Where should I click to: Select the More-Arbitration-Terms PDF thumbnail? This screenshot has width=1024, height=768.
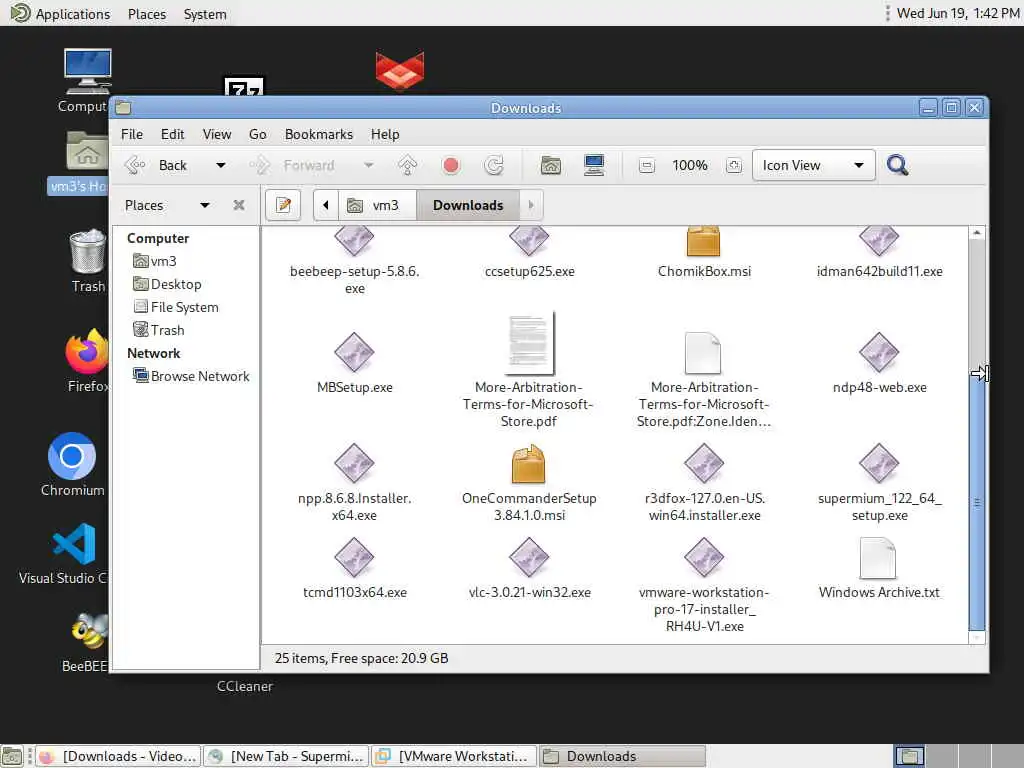tap(528, 344)
